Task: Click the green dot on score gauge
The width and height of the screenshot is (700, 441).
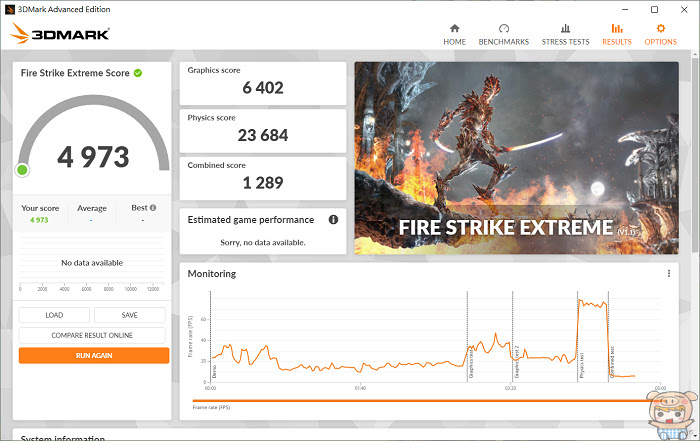Action: (x=22, y=170)
